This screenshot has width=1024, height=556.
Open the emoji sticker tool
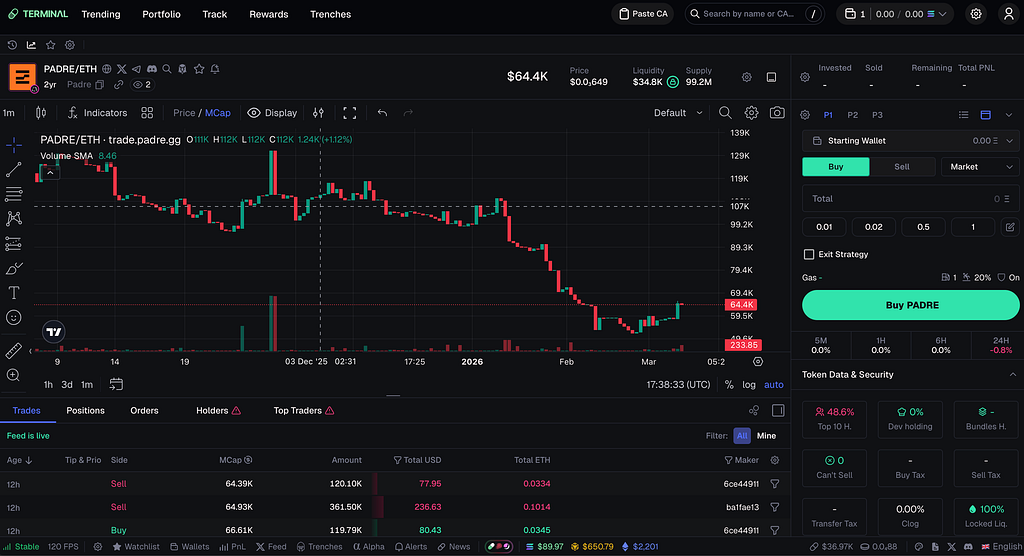click(14, 318)
